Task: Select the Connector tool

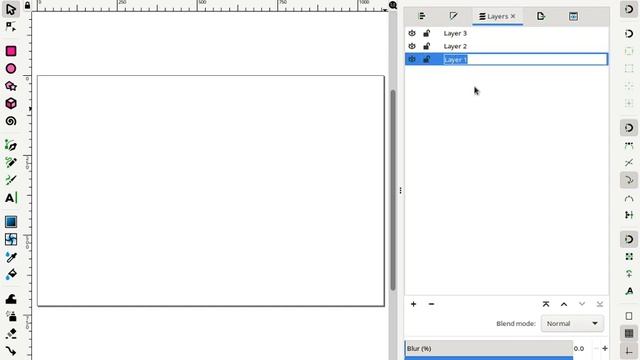Action: click(11, 351)
